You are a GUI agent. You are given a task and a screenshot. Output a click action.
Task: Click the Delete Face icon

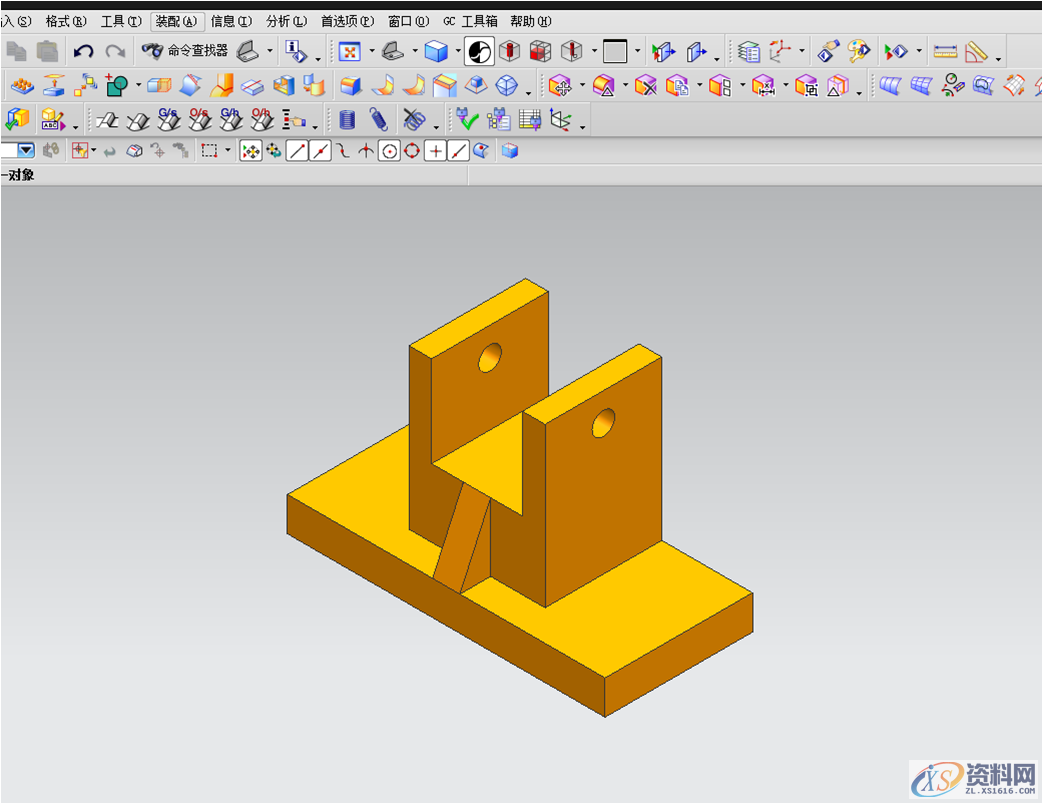[646, 87]
